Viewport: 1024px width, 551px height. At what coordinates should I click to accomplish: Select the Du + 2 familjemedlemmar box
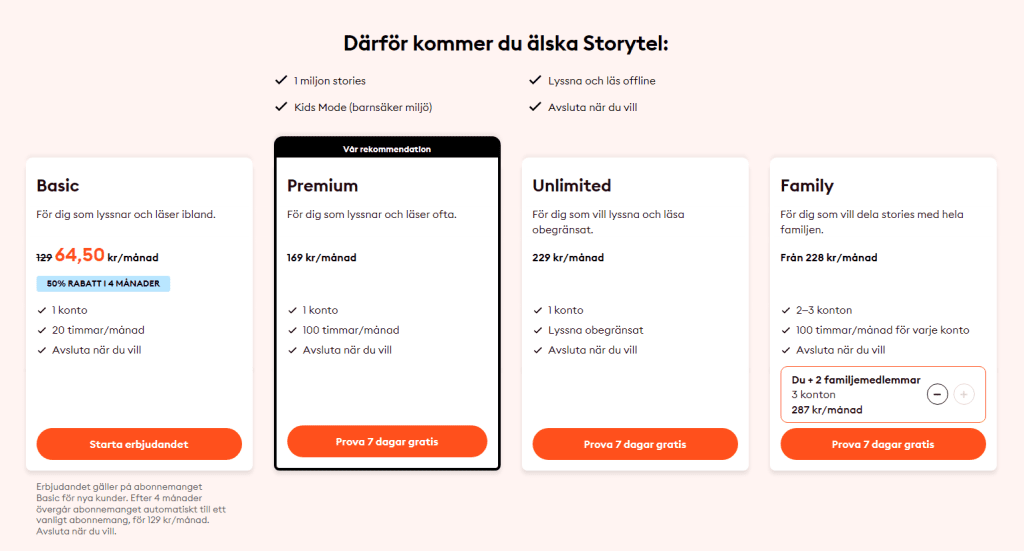tap(883, 394)
